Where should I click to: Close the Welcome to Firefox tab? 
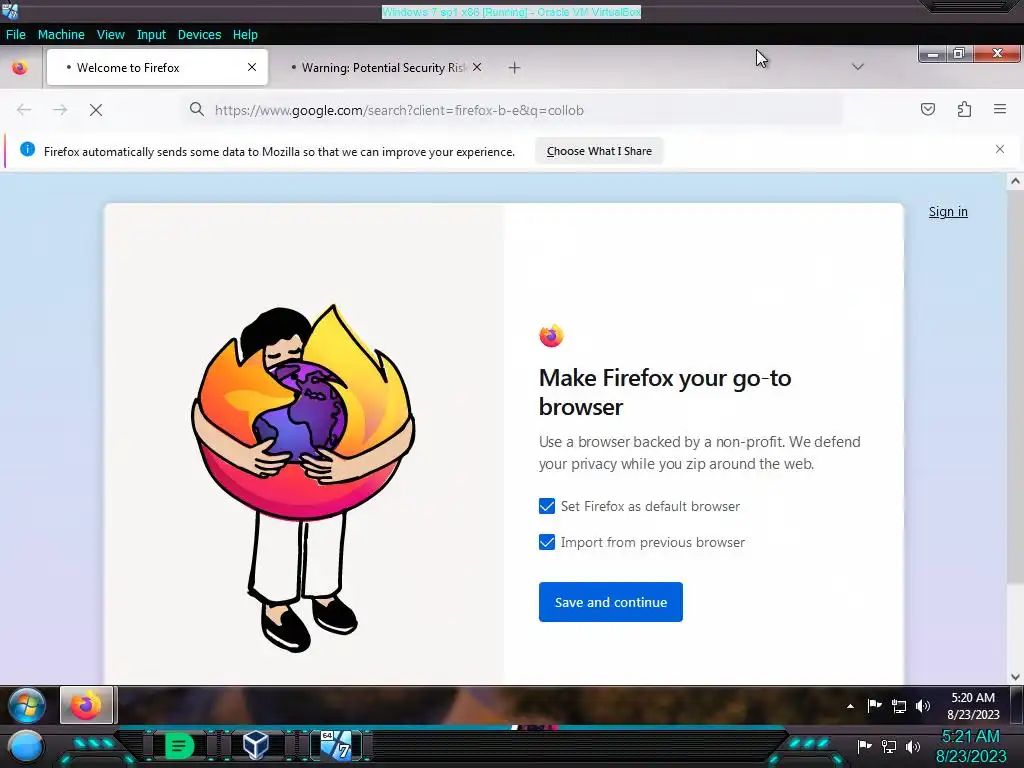[252, 67]
